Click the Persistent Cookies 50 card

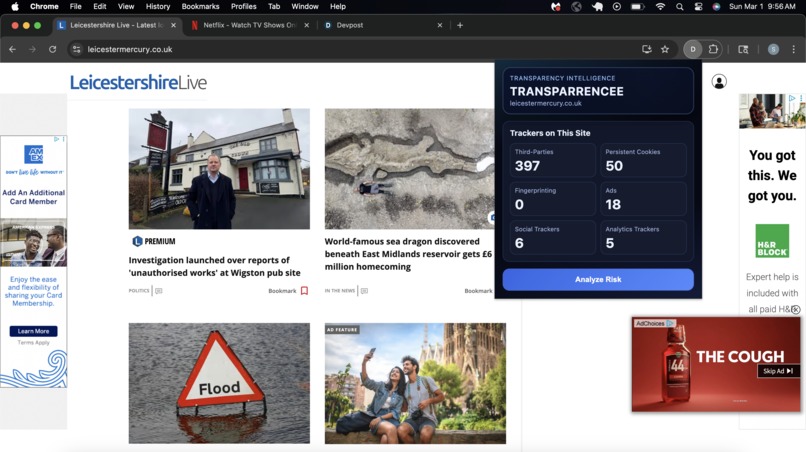point(644,160)
